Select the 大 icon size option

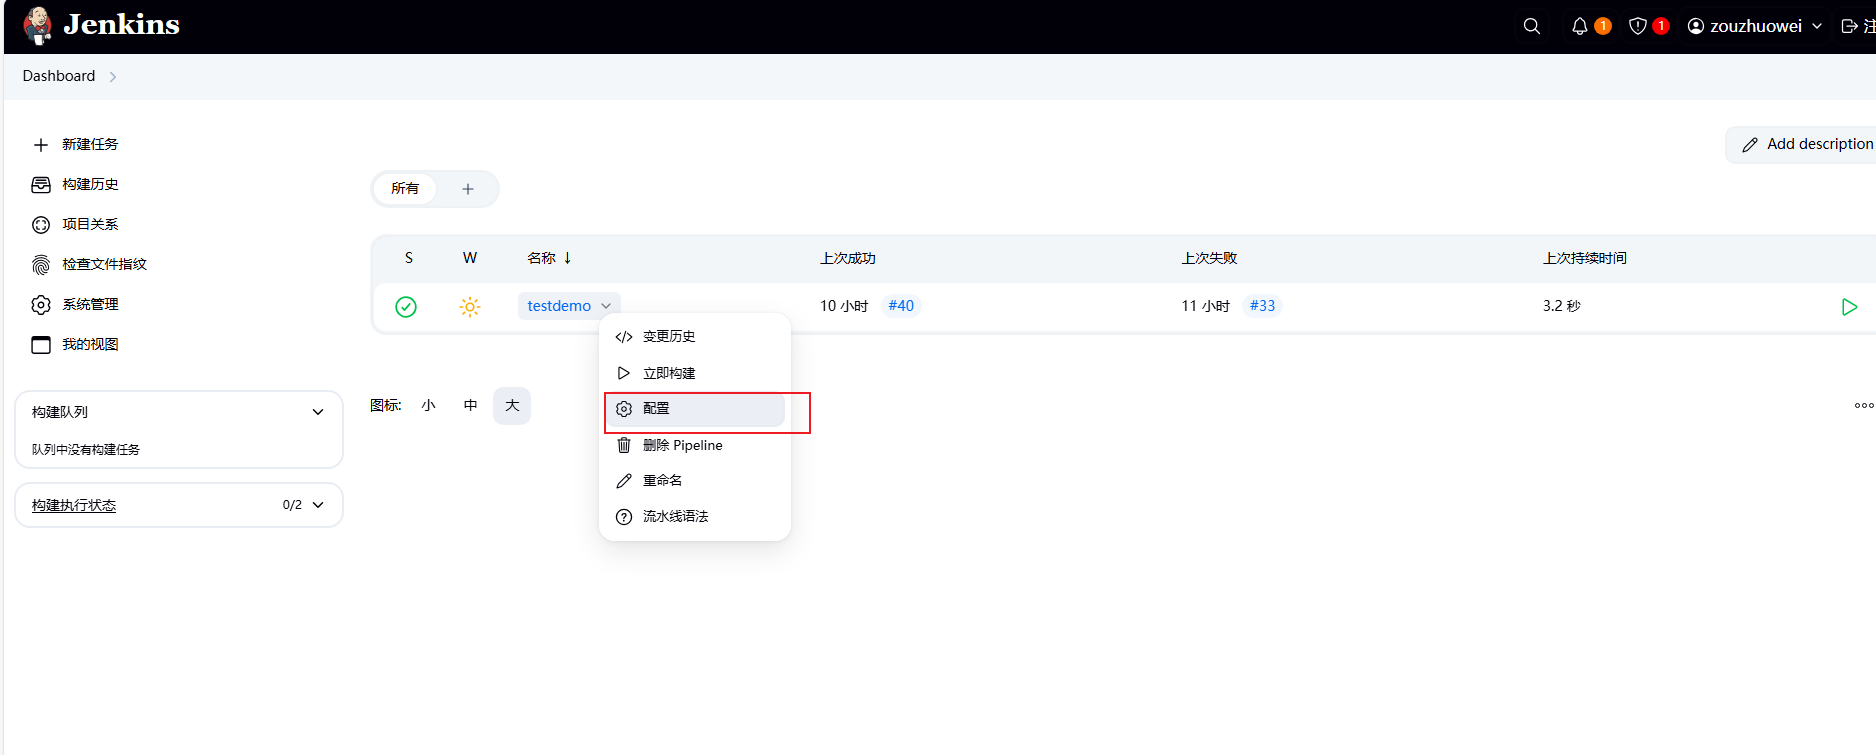click(x=512, y=405)
